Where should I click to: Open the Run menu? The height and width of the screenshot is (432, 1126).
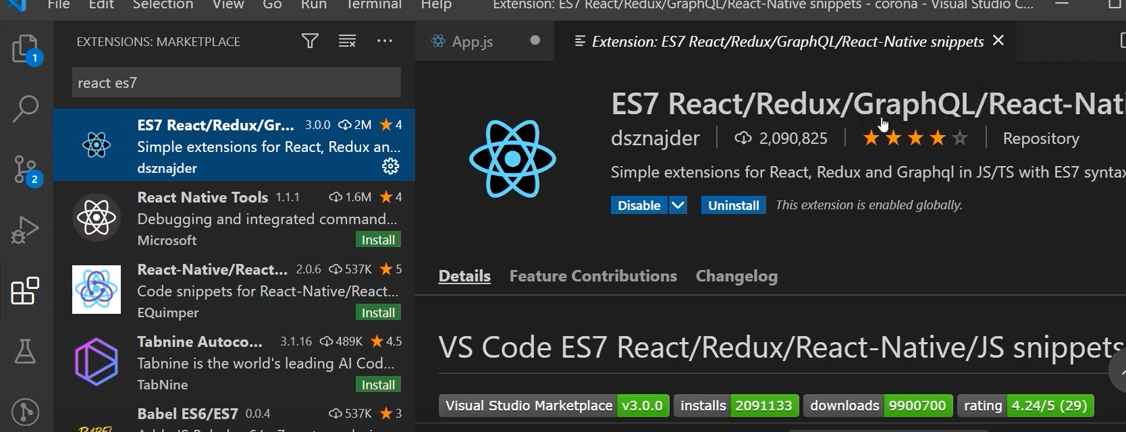click(314, 5)
